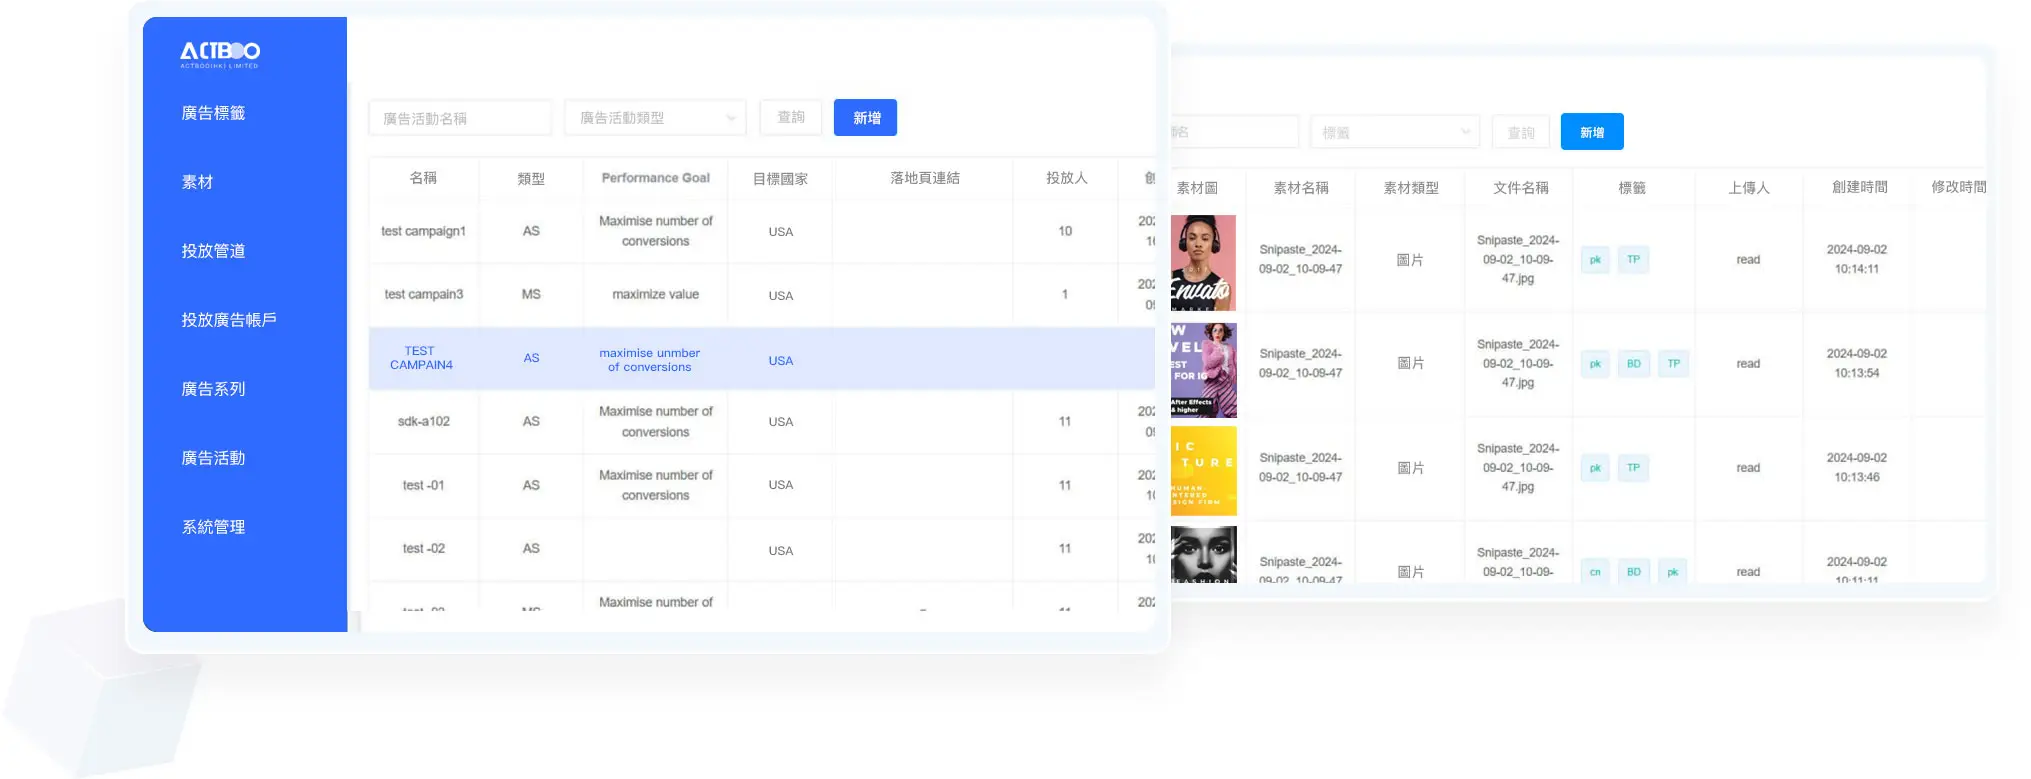Screen dimensions: 2031x779
Task: Click the 創建時間 column header
Action: (x=1860, y=187)
